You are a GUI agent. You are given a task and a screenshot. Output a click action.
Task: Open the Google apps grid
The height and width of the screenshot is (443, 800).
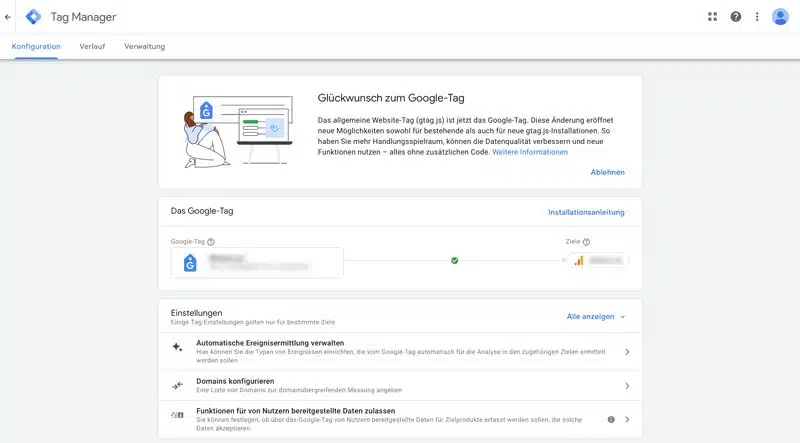pos(712,17)
